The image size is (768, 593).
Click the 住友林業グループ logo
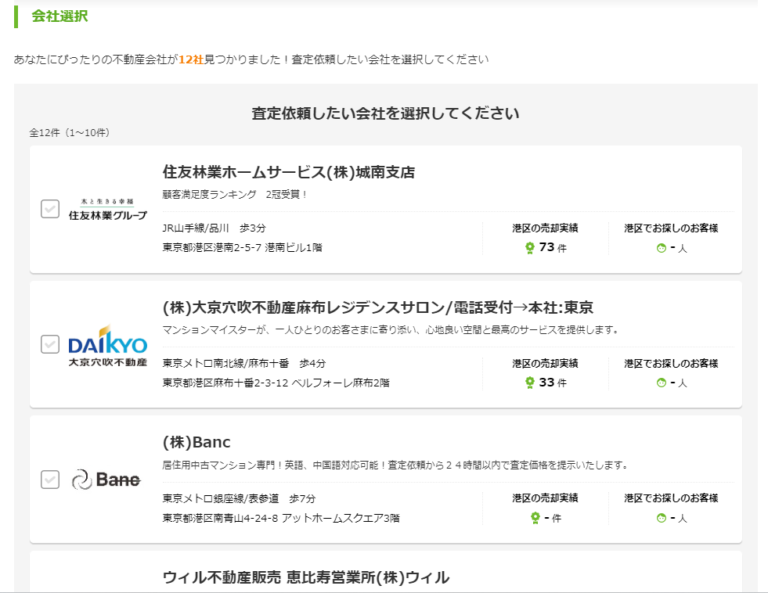108,209
